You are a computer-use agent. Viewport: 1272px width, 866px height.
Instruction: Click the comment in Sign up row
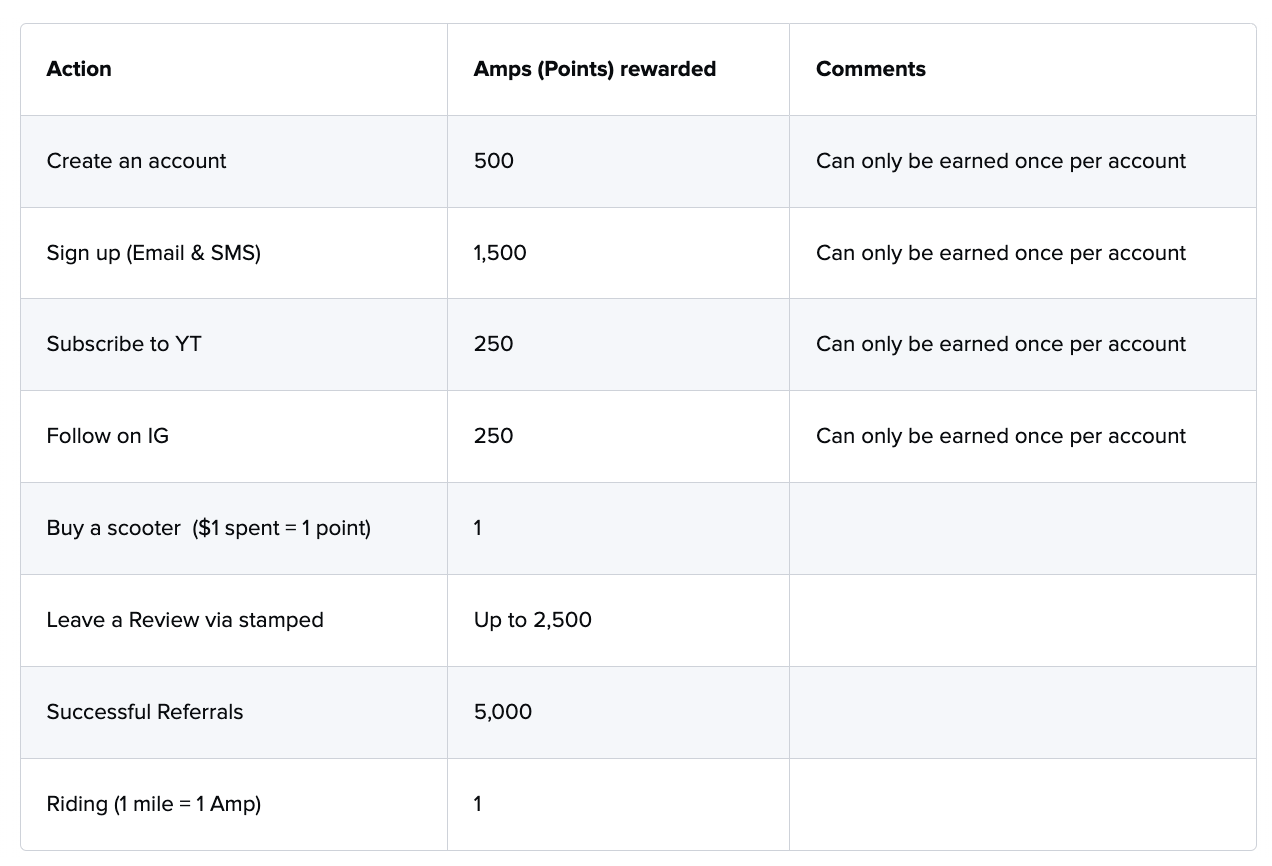pos(1000,253)
